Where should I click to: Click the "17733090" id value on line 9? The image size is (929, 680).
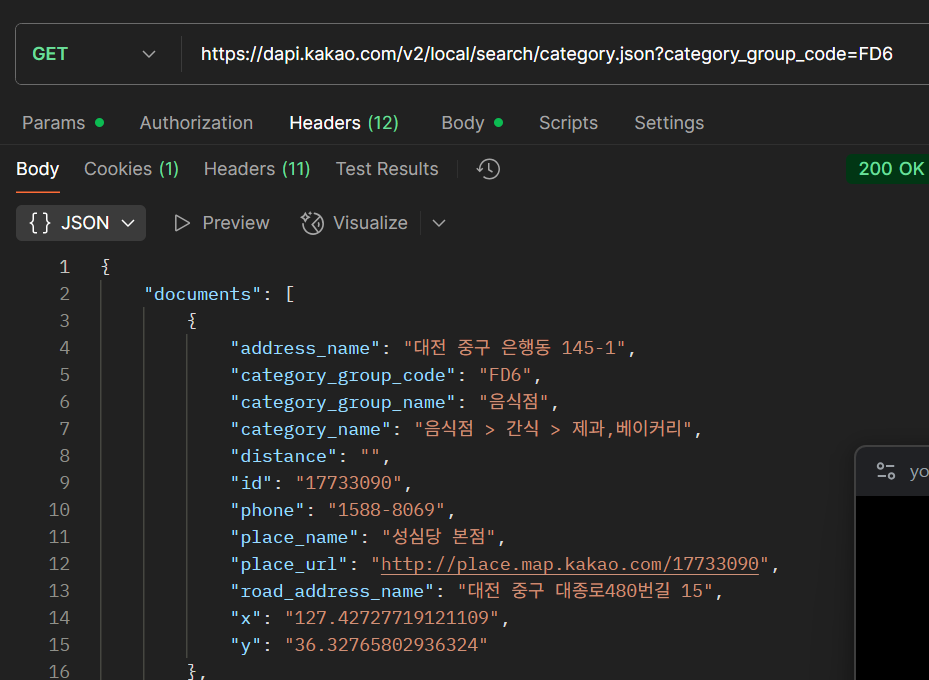point(348,483)
